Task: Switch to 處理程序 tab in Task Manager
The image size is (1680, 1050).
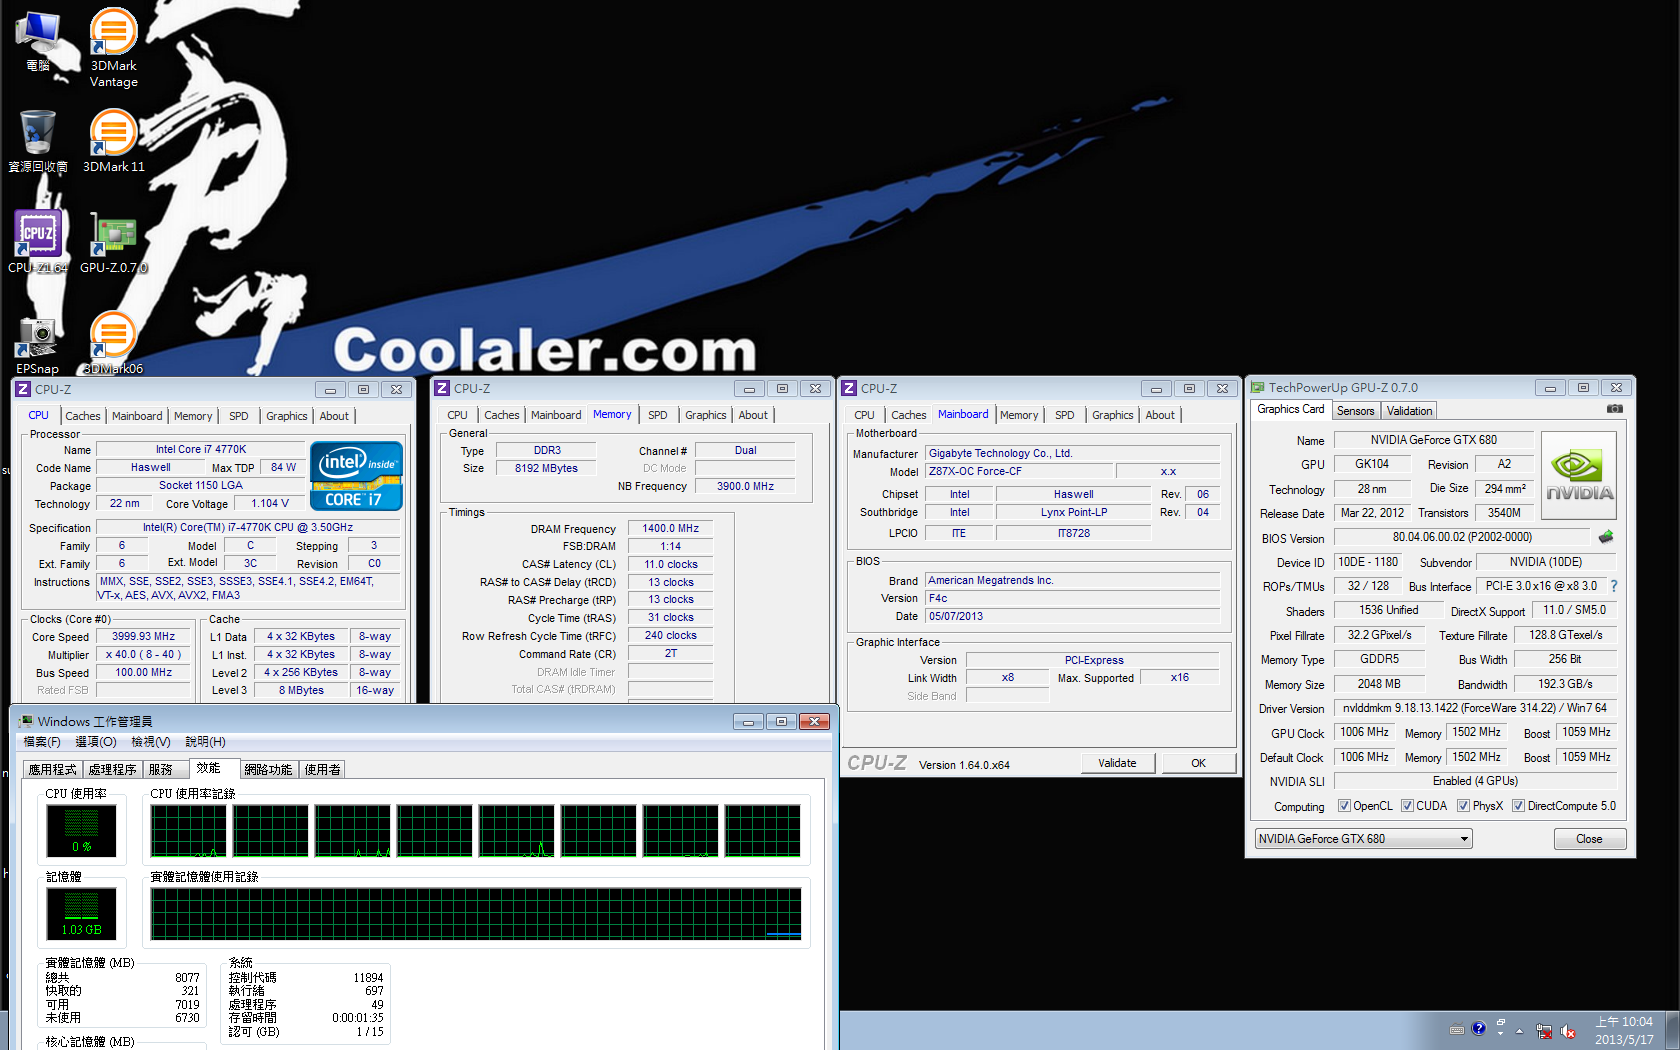Action: tap(112, 770)
